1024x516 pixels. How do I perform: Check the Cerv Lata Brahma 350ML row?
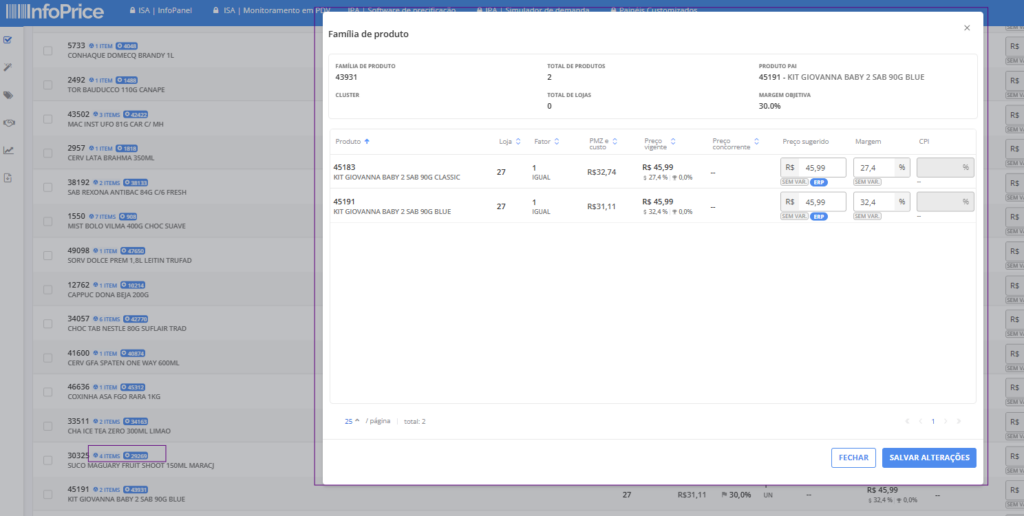click(x=48, y=153)
